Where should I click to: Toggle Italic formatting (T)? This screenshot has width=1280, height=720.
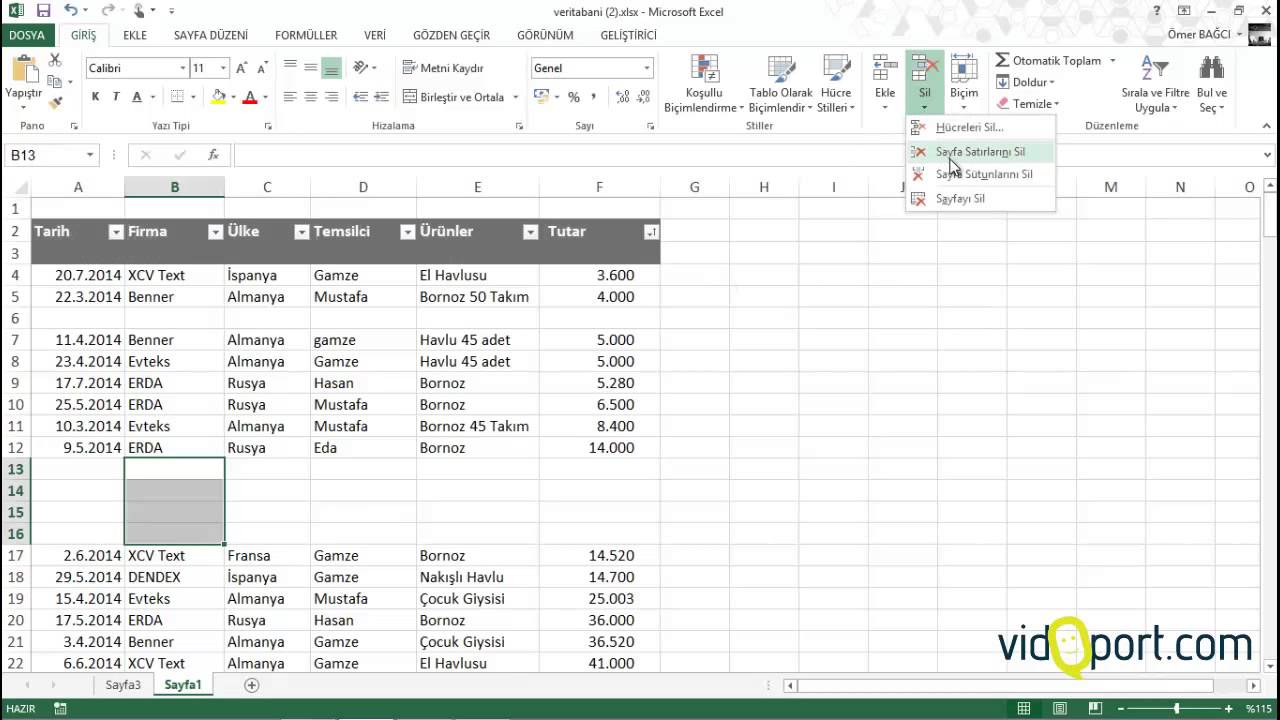[116, 97]
